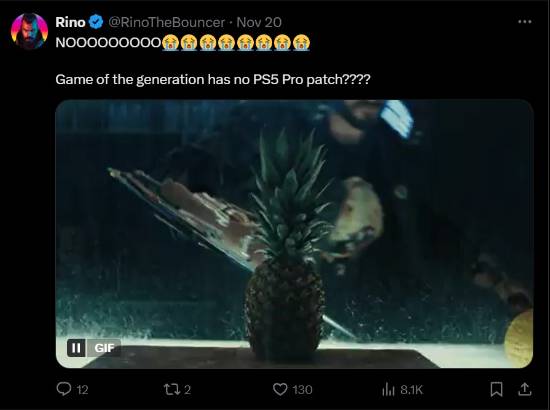This screenshot has width=550, height=410.
Task: Click the blue verified checkmark badge
Action: point(96,22)
